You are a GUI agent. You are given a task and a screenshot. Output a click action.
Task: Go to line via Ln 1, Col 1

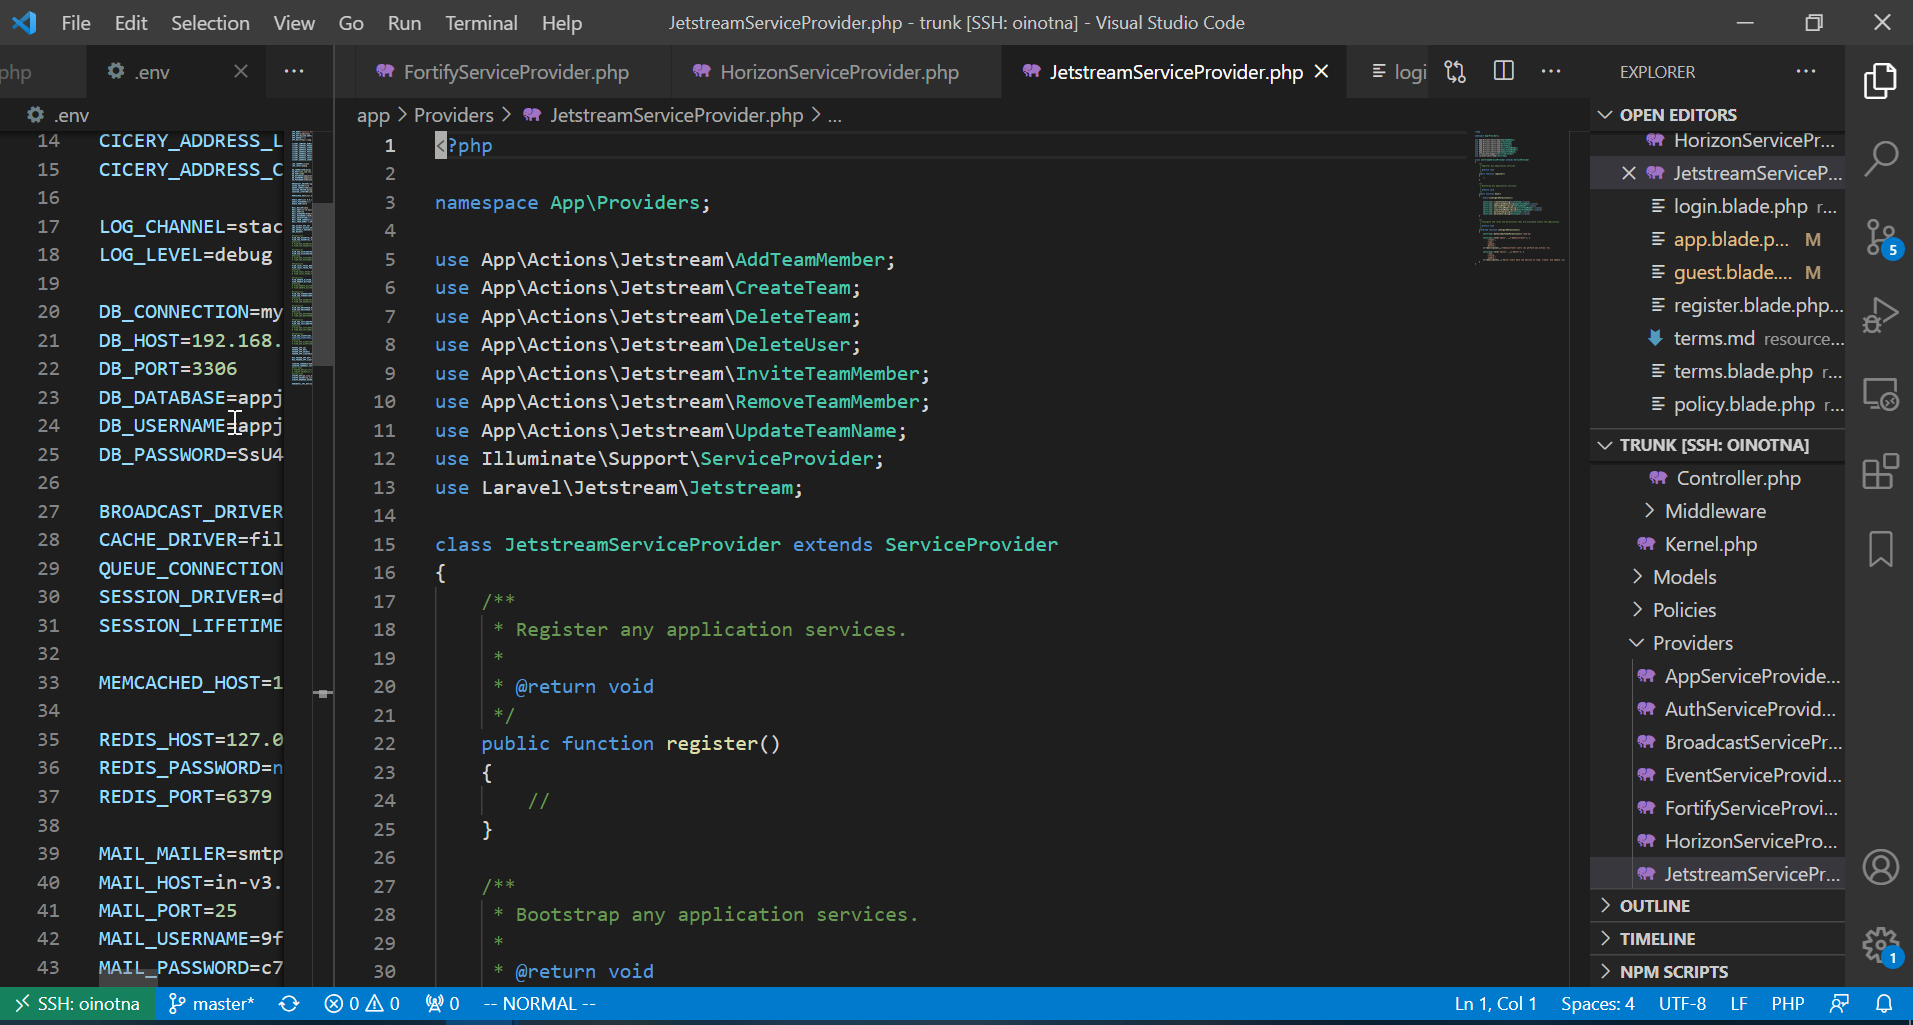click(1496, 1004)
